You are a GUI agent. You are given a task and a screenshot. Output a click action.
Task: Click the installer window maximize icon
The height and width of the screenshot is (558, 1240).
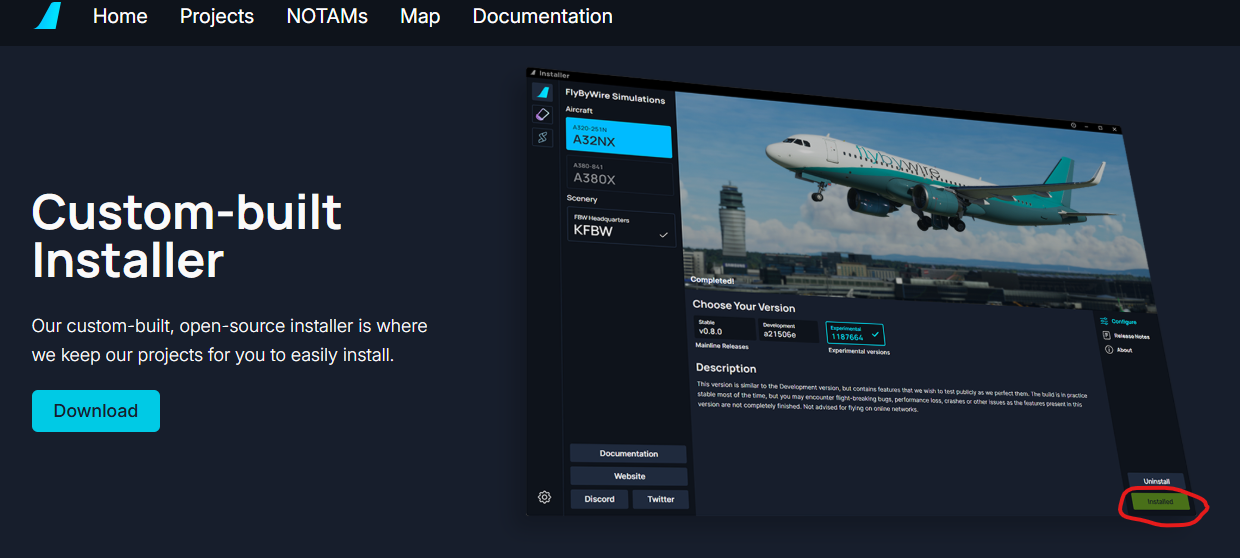1100,128
